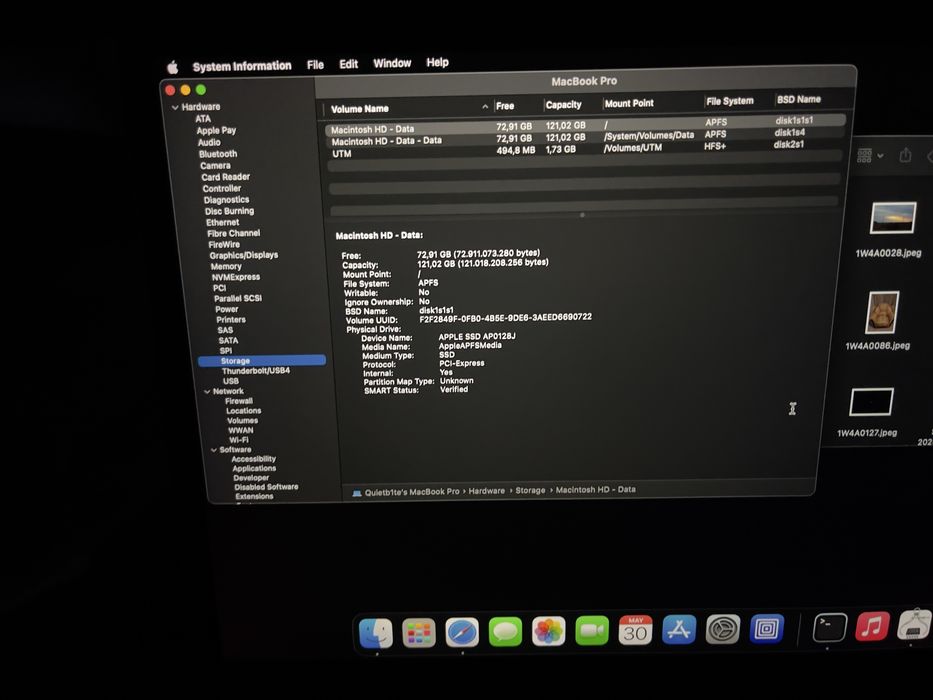
Task: Click group-by grid icon in Finder toolbar
Action: (865, 156)
